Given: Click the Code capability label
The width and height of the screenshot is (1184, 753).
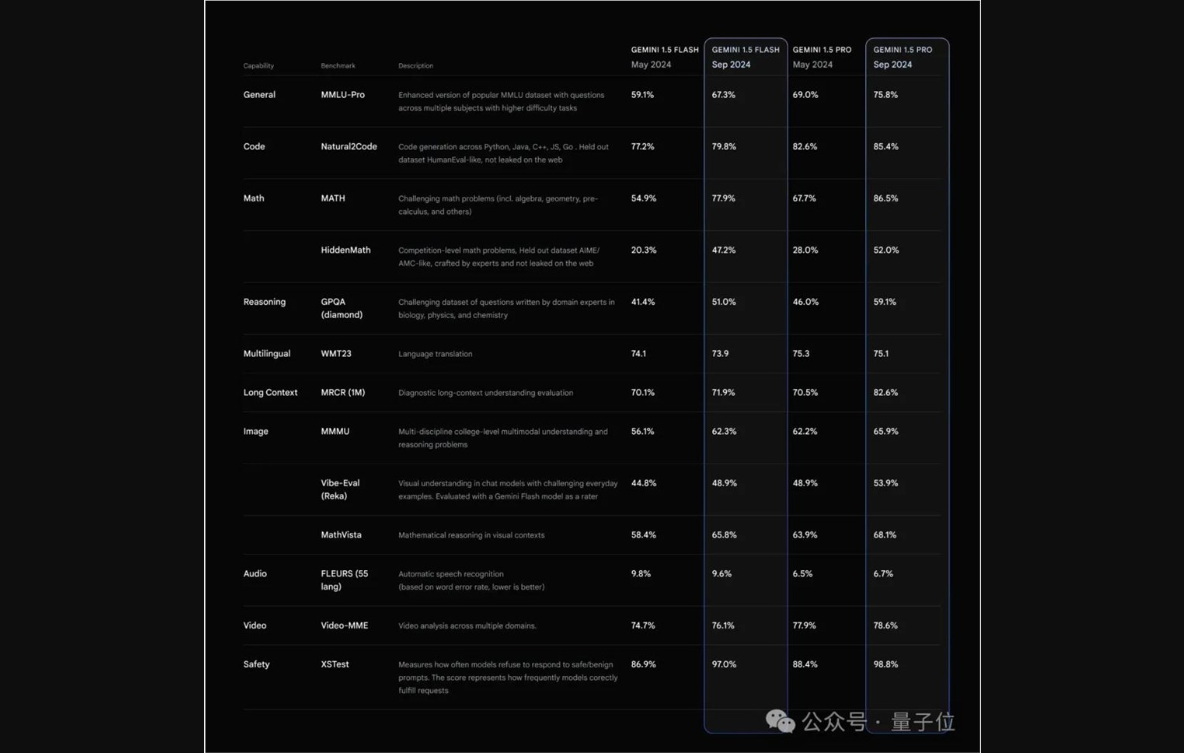Looking at the screenshot, I should tap(254, 147).
